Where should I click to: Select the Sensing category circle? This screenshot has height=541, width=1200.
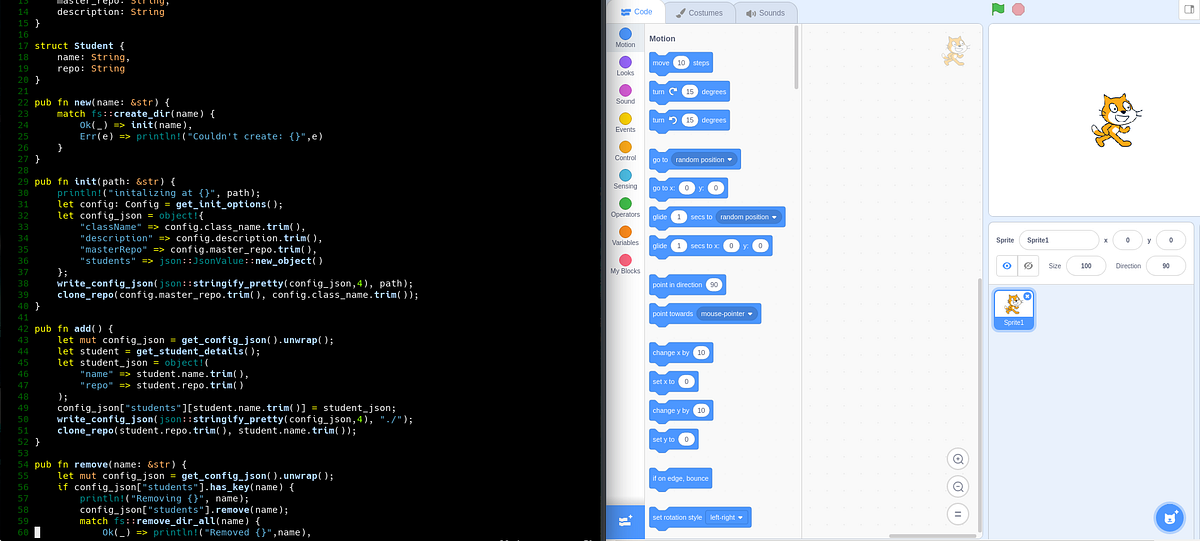pos(625,175)
